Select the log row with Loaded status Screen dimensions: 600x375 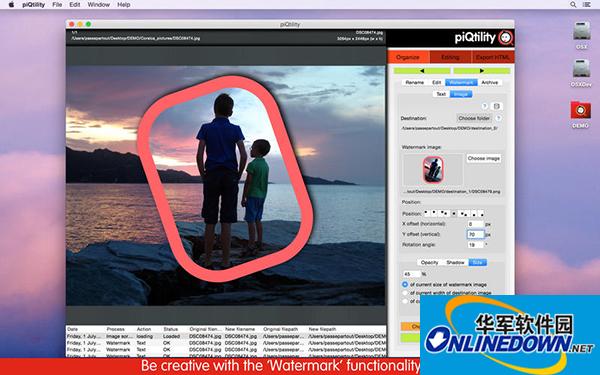(226, 336)
